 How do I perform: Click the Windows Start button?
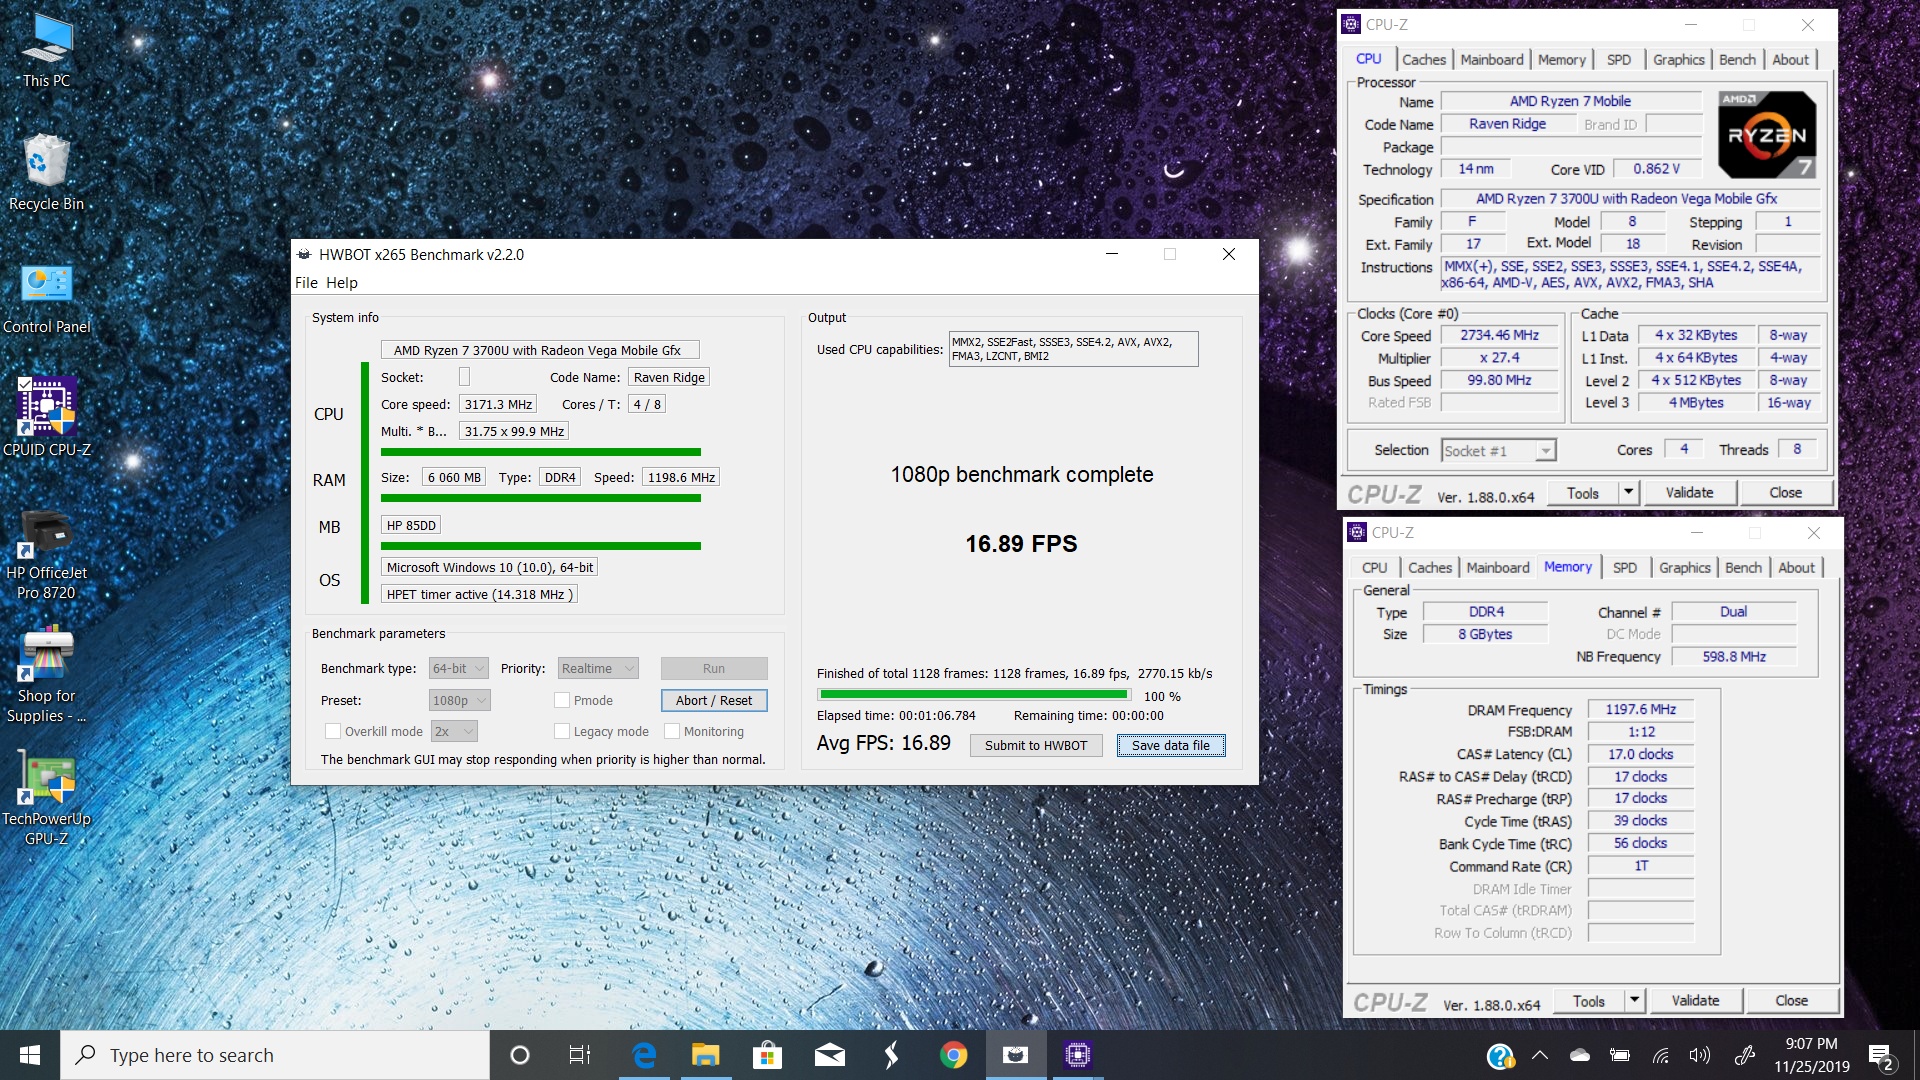(x=30, y=1055)
